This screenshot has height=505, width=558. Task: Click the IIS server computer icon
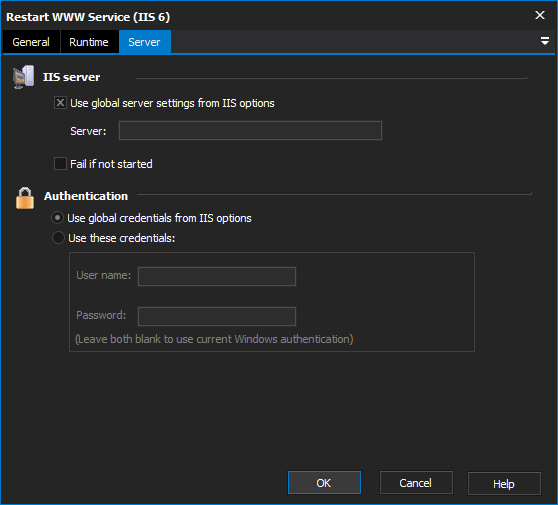(23, 77)
